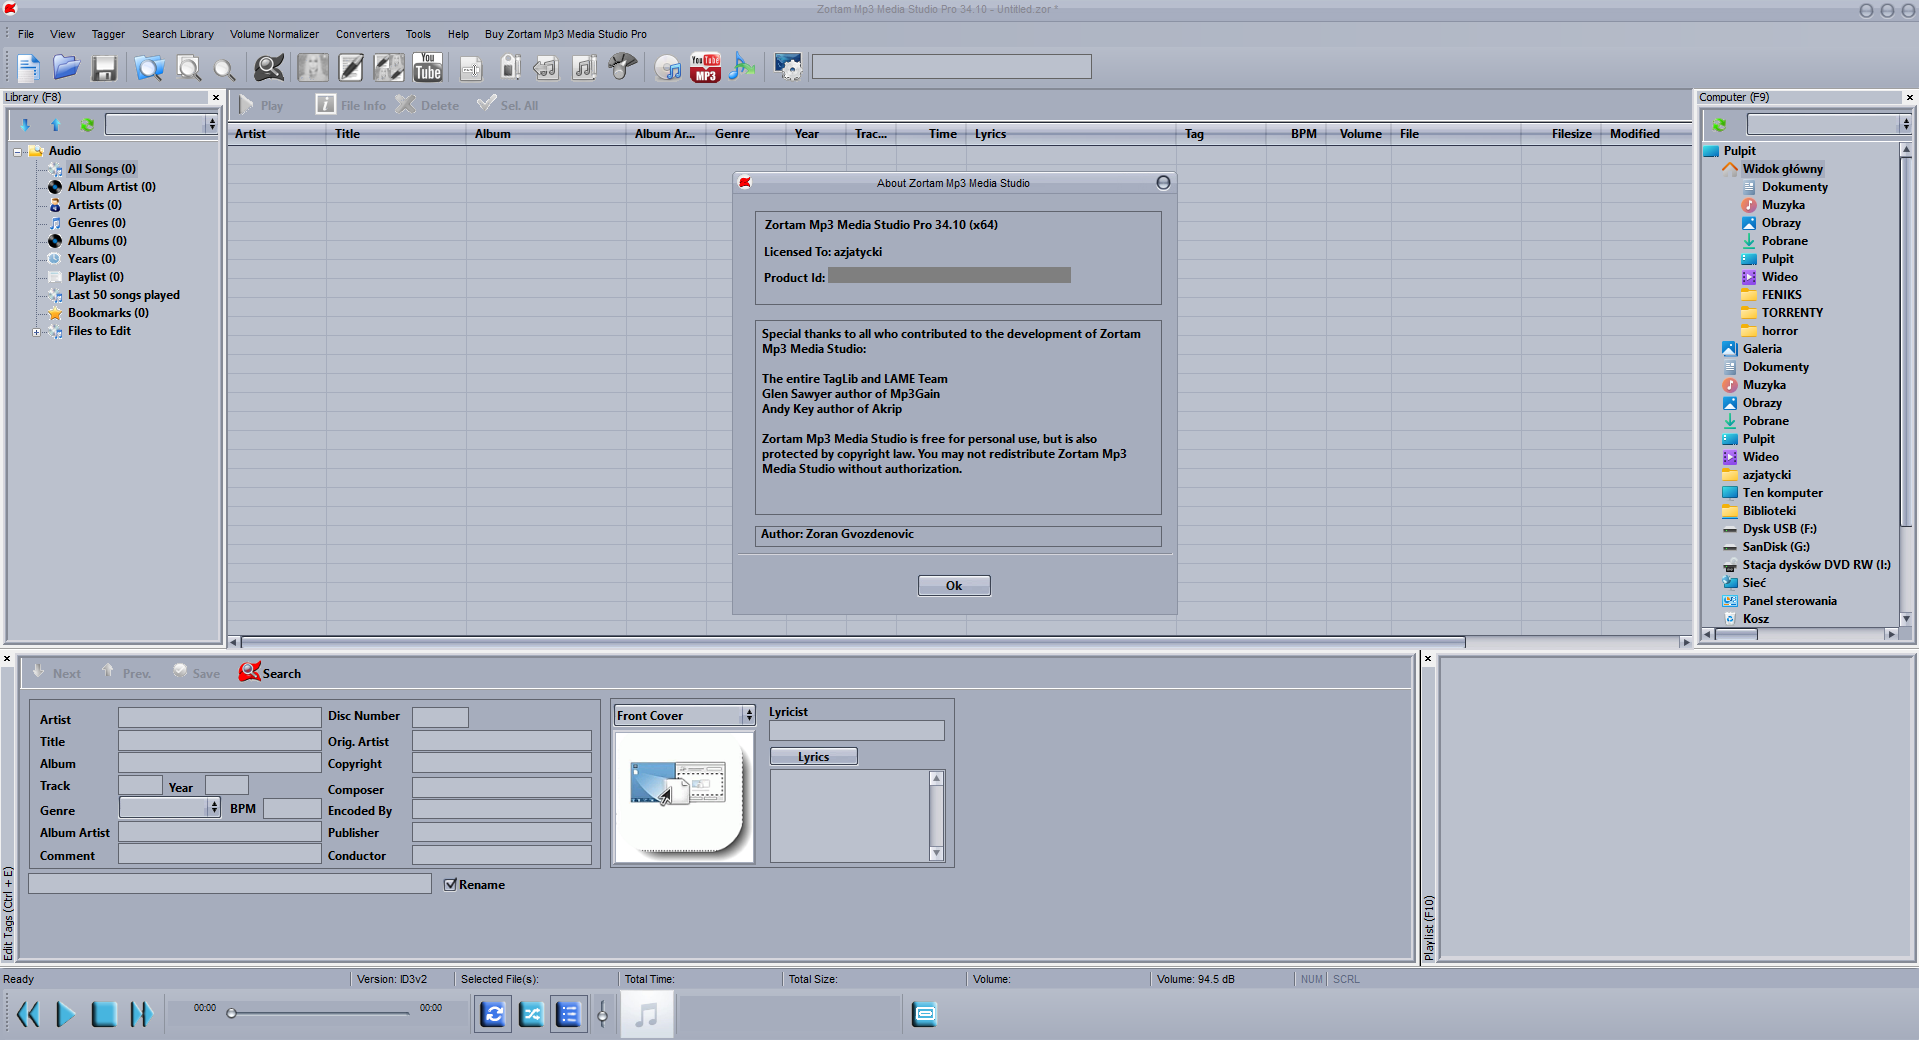
Task: Click the YouTube toolbar icon
Action: pyautogui.click(x=428, y=67)
